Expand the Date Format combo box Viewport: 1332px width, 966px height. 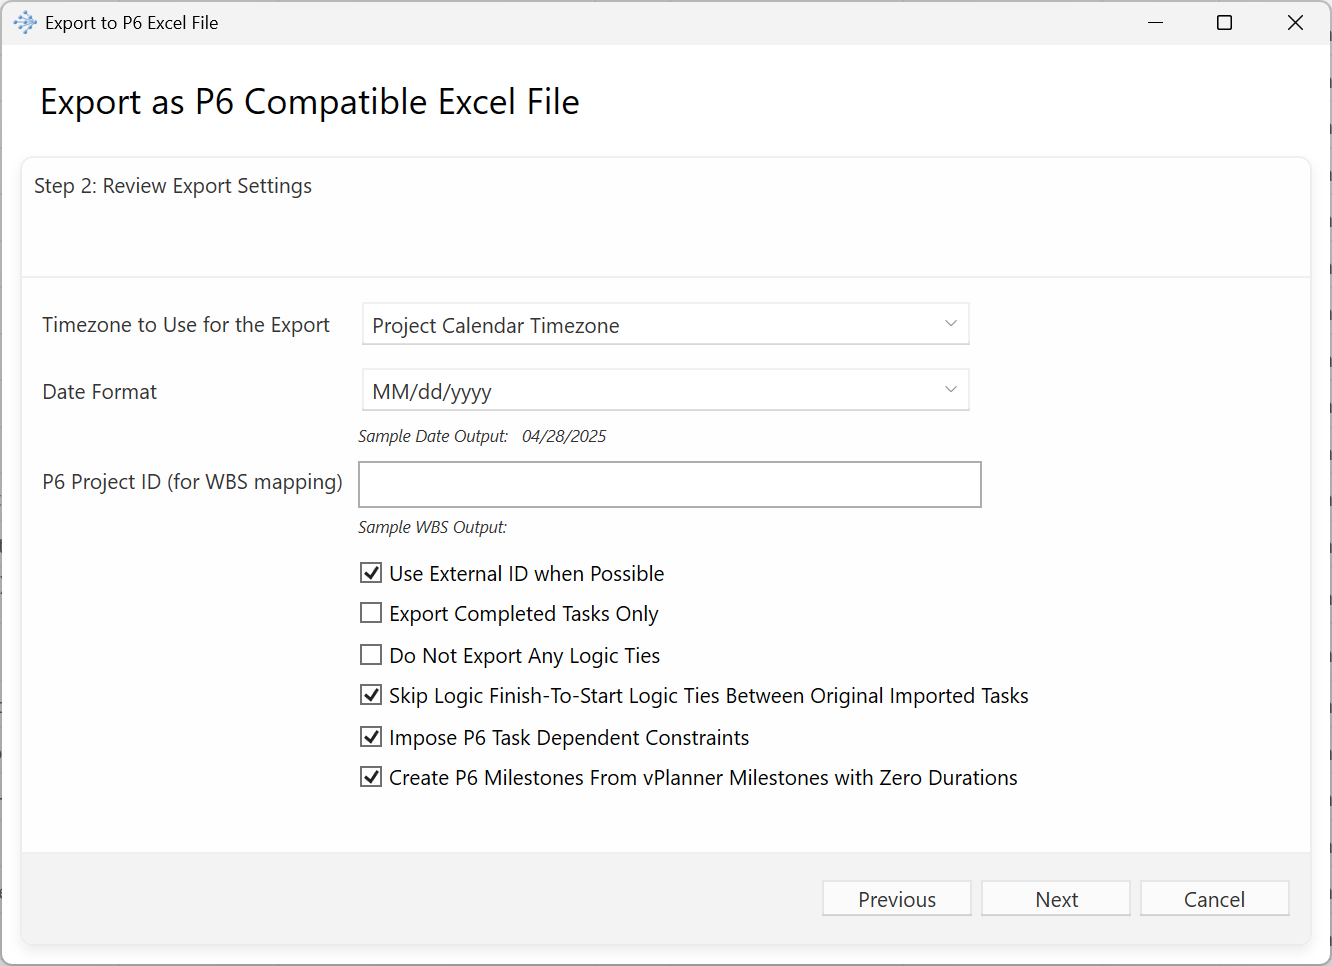point(665,391)
